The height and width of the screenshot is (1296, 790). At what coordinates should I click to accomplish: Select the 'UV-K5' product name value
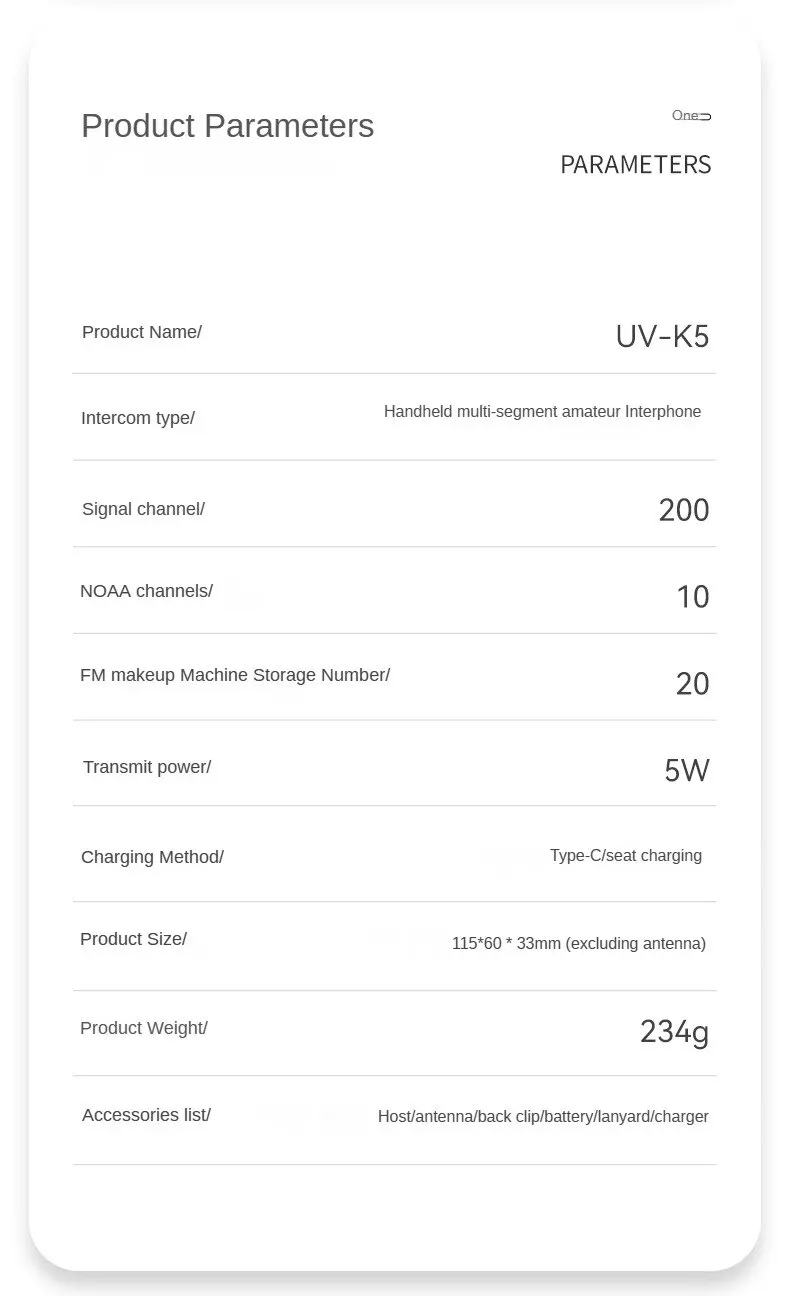662,337
